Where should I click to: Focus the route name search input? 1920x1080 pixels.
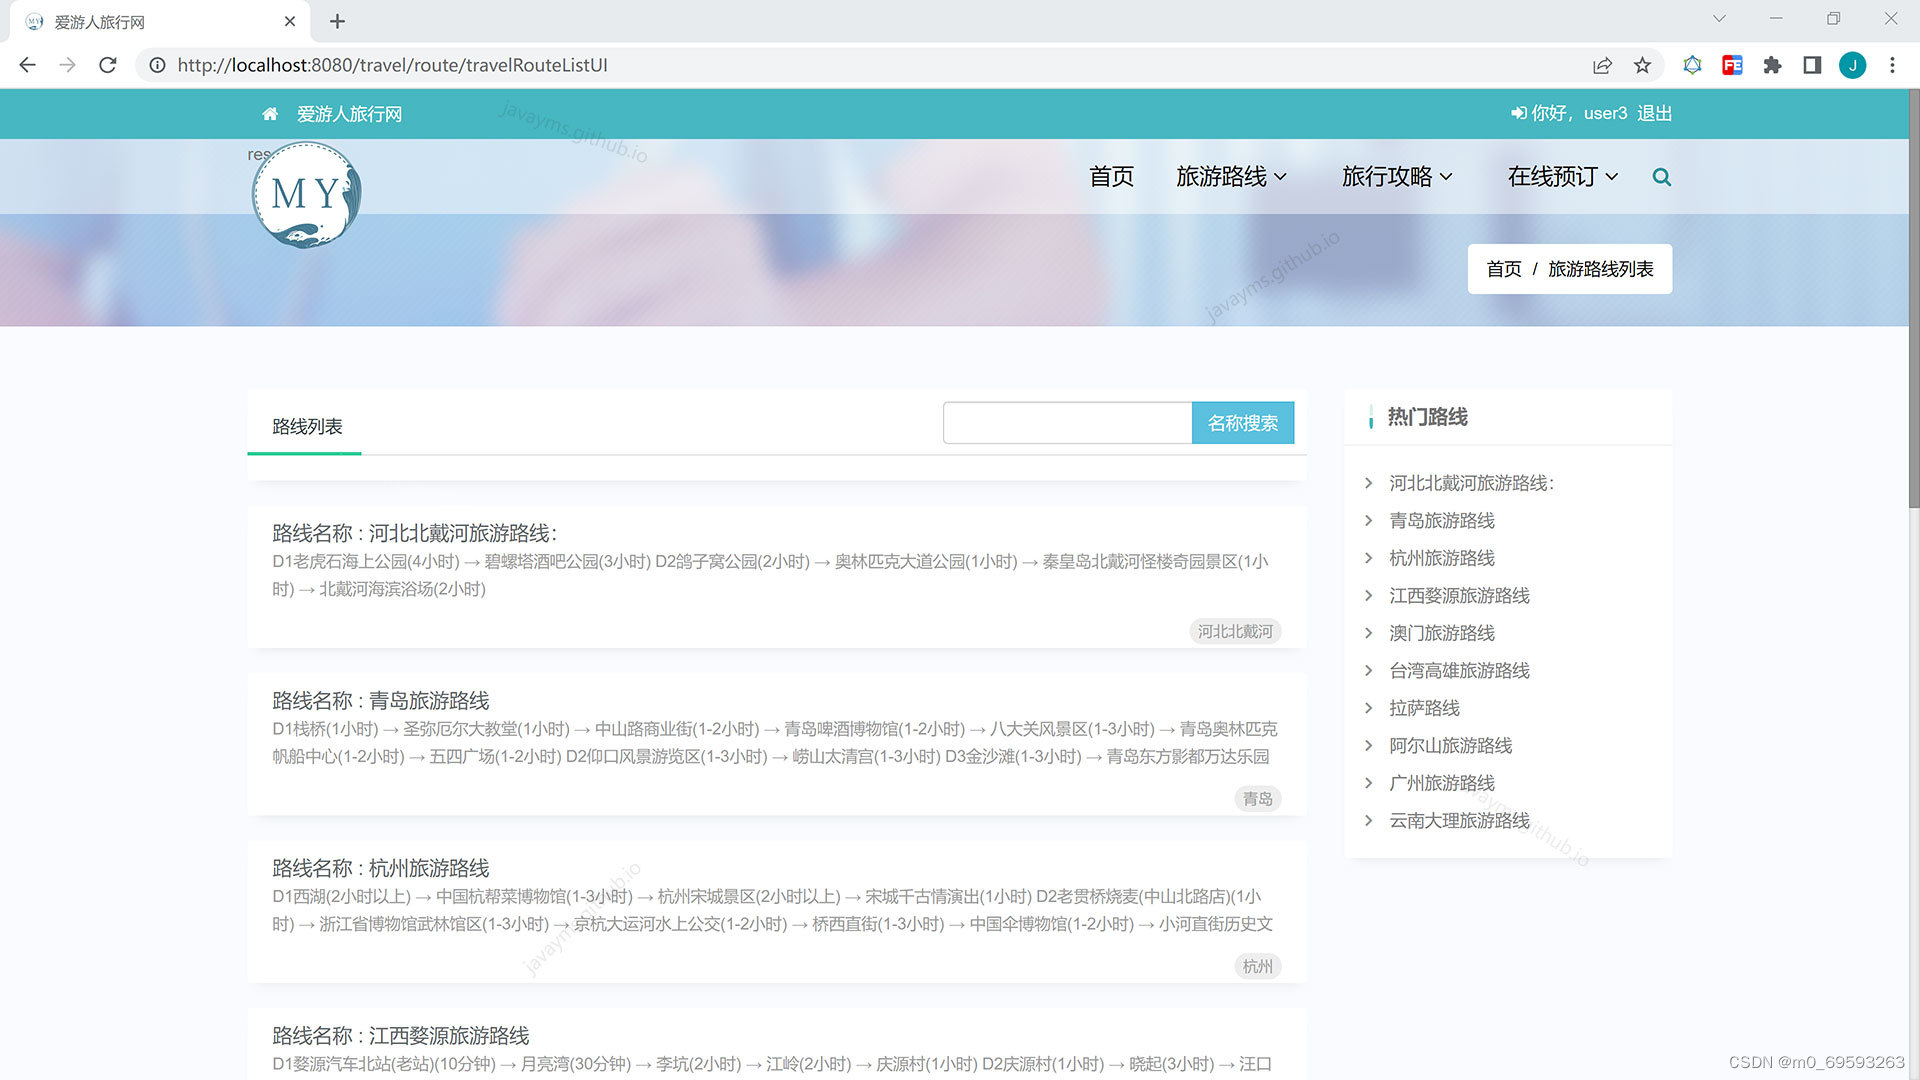pyautogui.click(x=1067, y=423)
